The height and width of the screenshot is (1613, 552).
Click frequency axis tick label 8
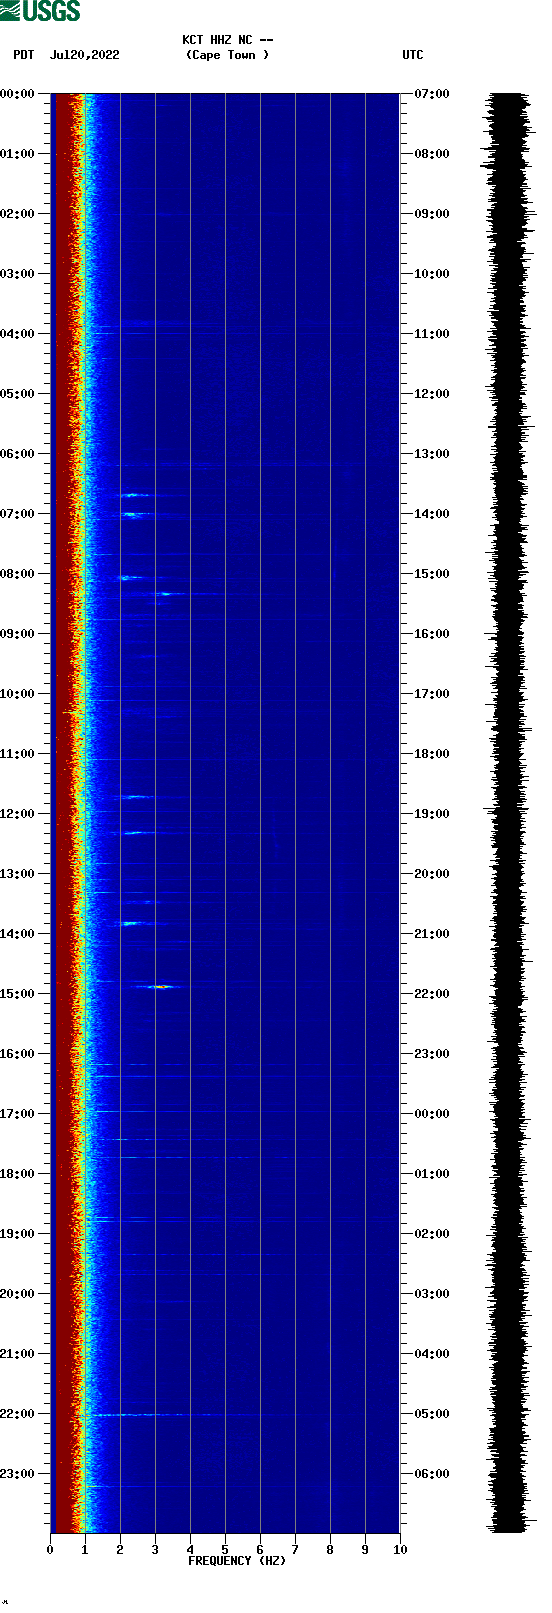click(330, 1550)
